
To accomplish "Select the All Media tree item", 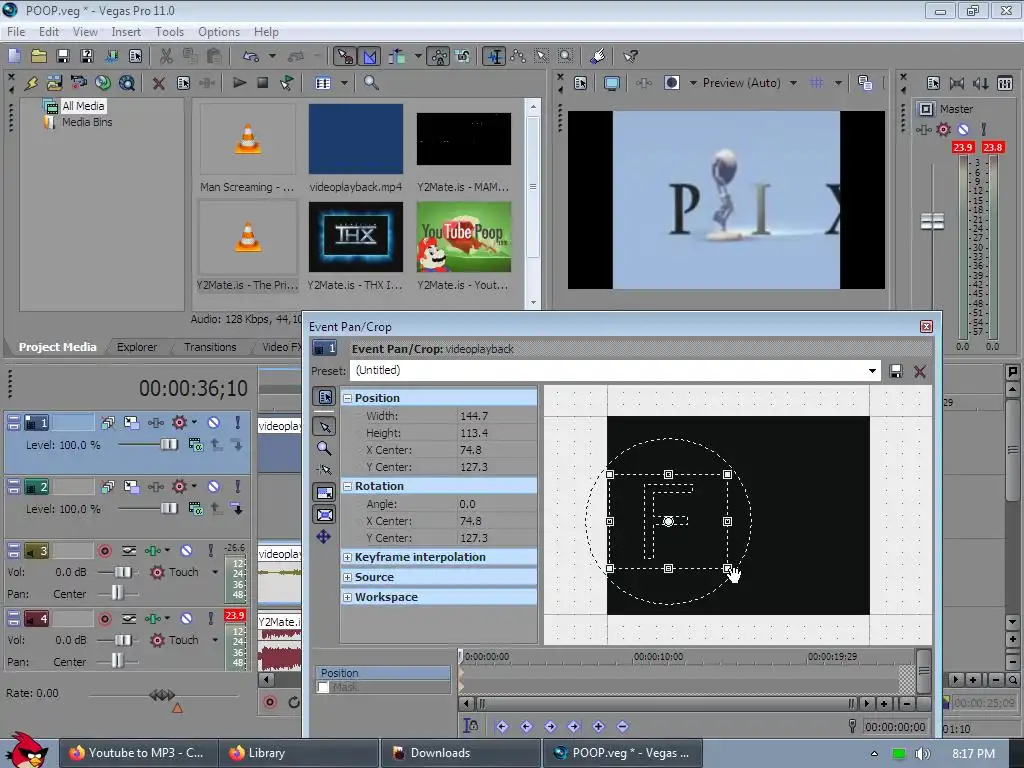I will point(83,106).
